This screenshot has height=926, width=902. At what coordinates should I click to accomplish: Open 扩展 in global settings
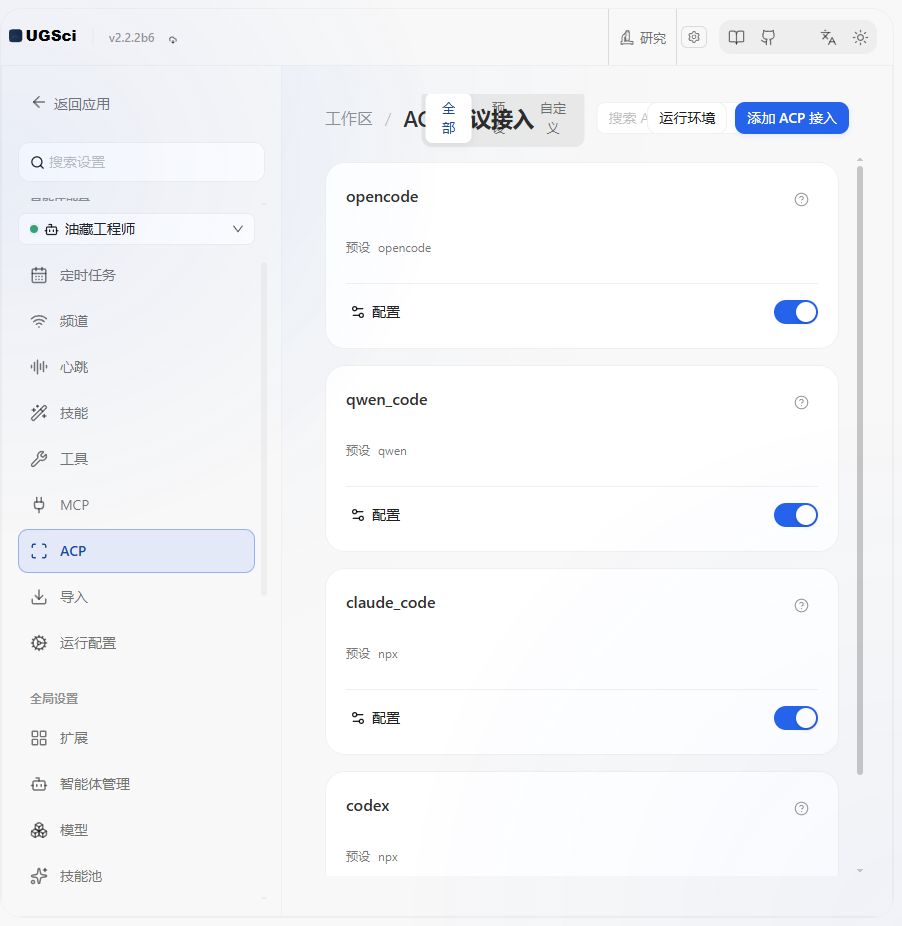136,738
